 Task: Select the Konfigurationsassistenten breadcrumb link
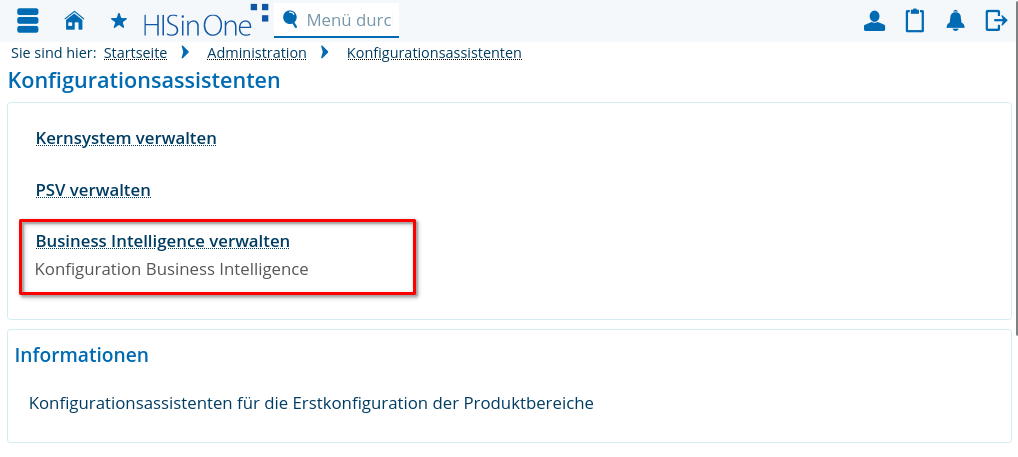(x=434, y=53)
